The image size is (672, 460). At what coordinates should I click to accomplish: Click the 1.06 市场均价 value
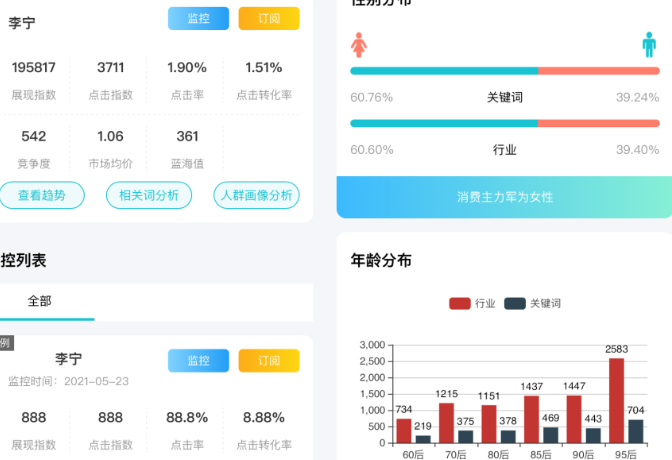coord(110,136)
